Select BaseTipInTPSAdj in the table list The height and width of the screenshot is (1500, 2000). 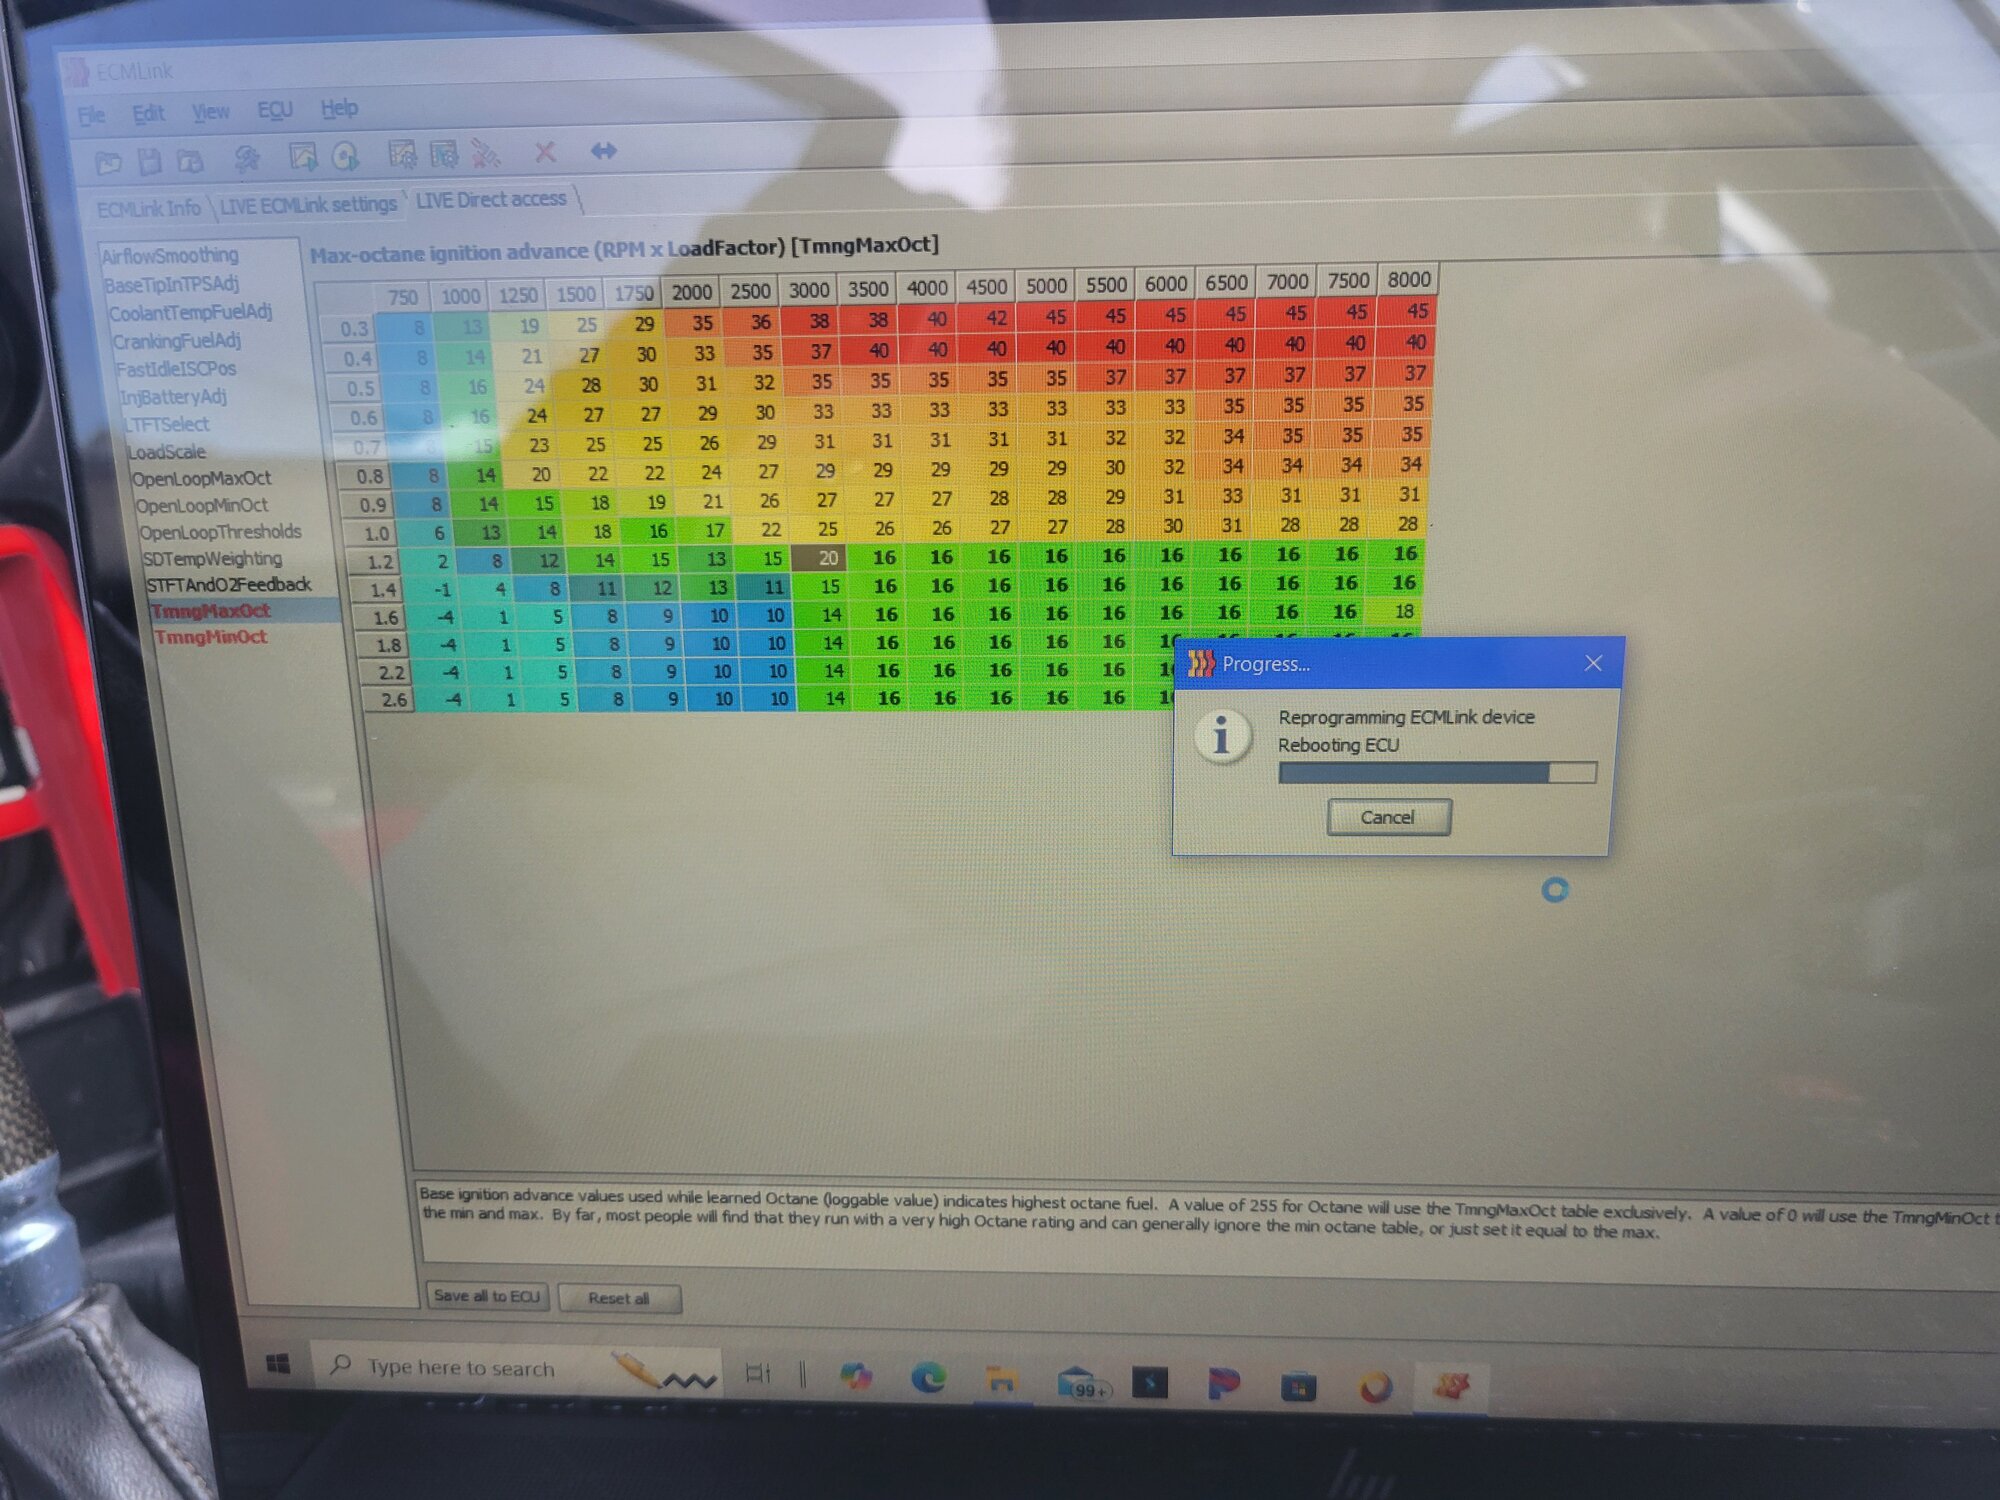tap(171, 285)
